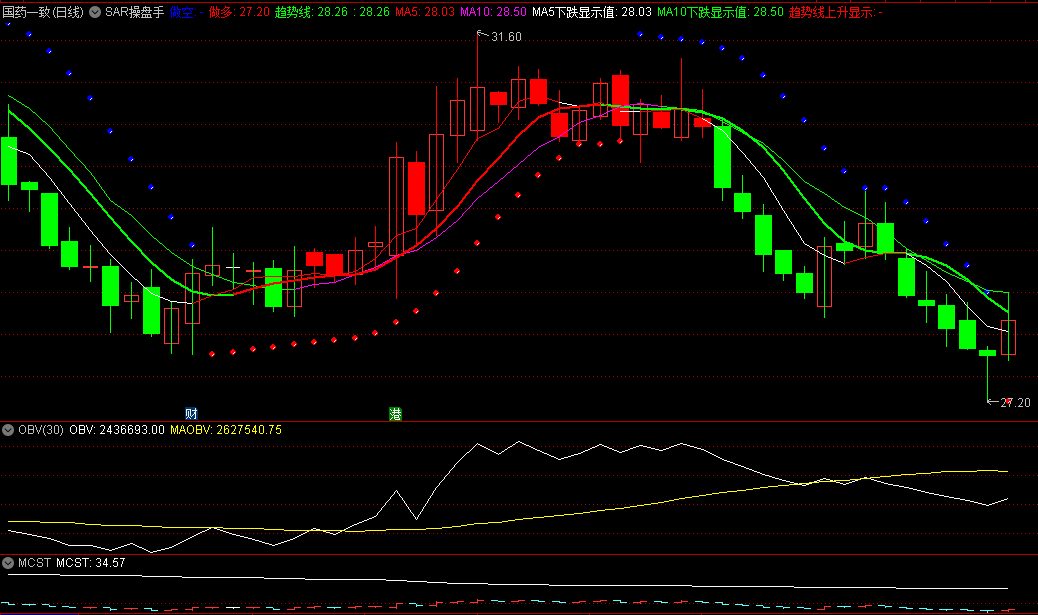Click the 31.60 high price annotation
The height and width of the screenshot is (615, 1038).
506,37
